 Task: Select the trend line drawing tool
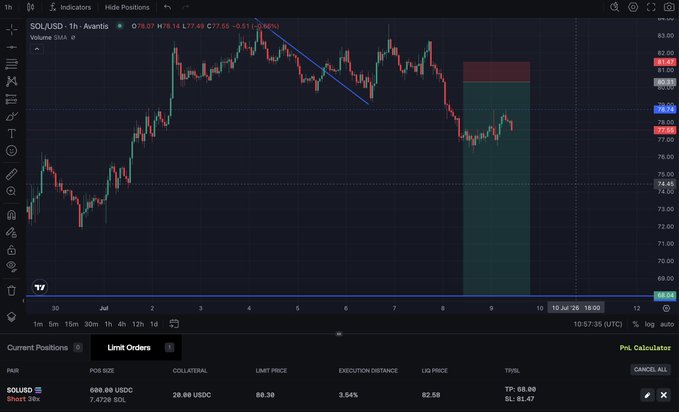[x=12, y=47]
